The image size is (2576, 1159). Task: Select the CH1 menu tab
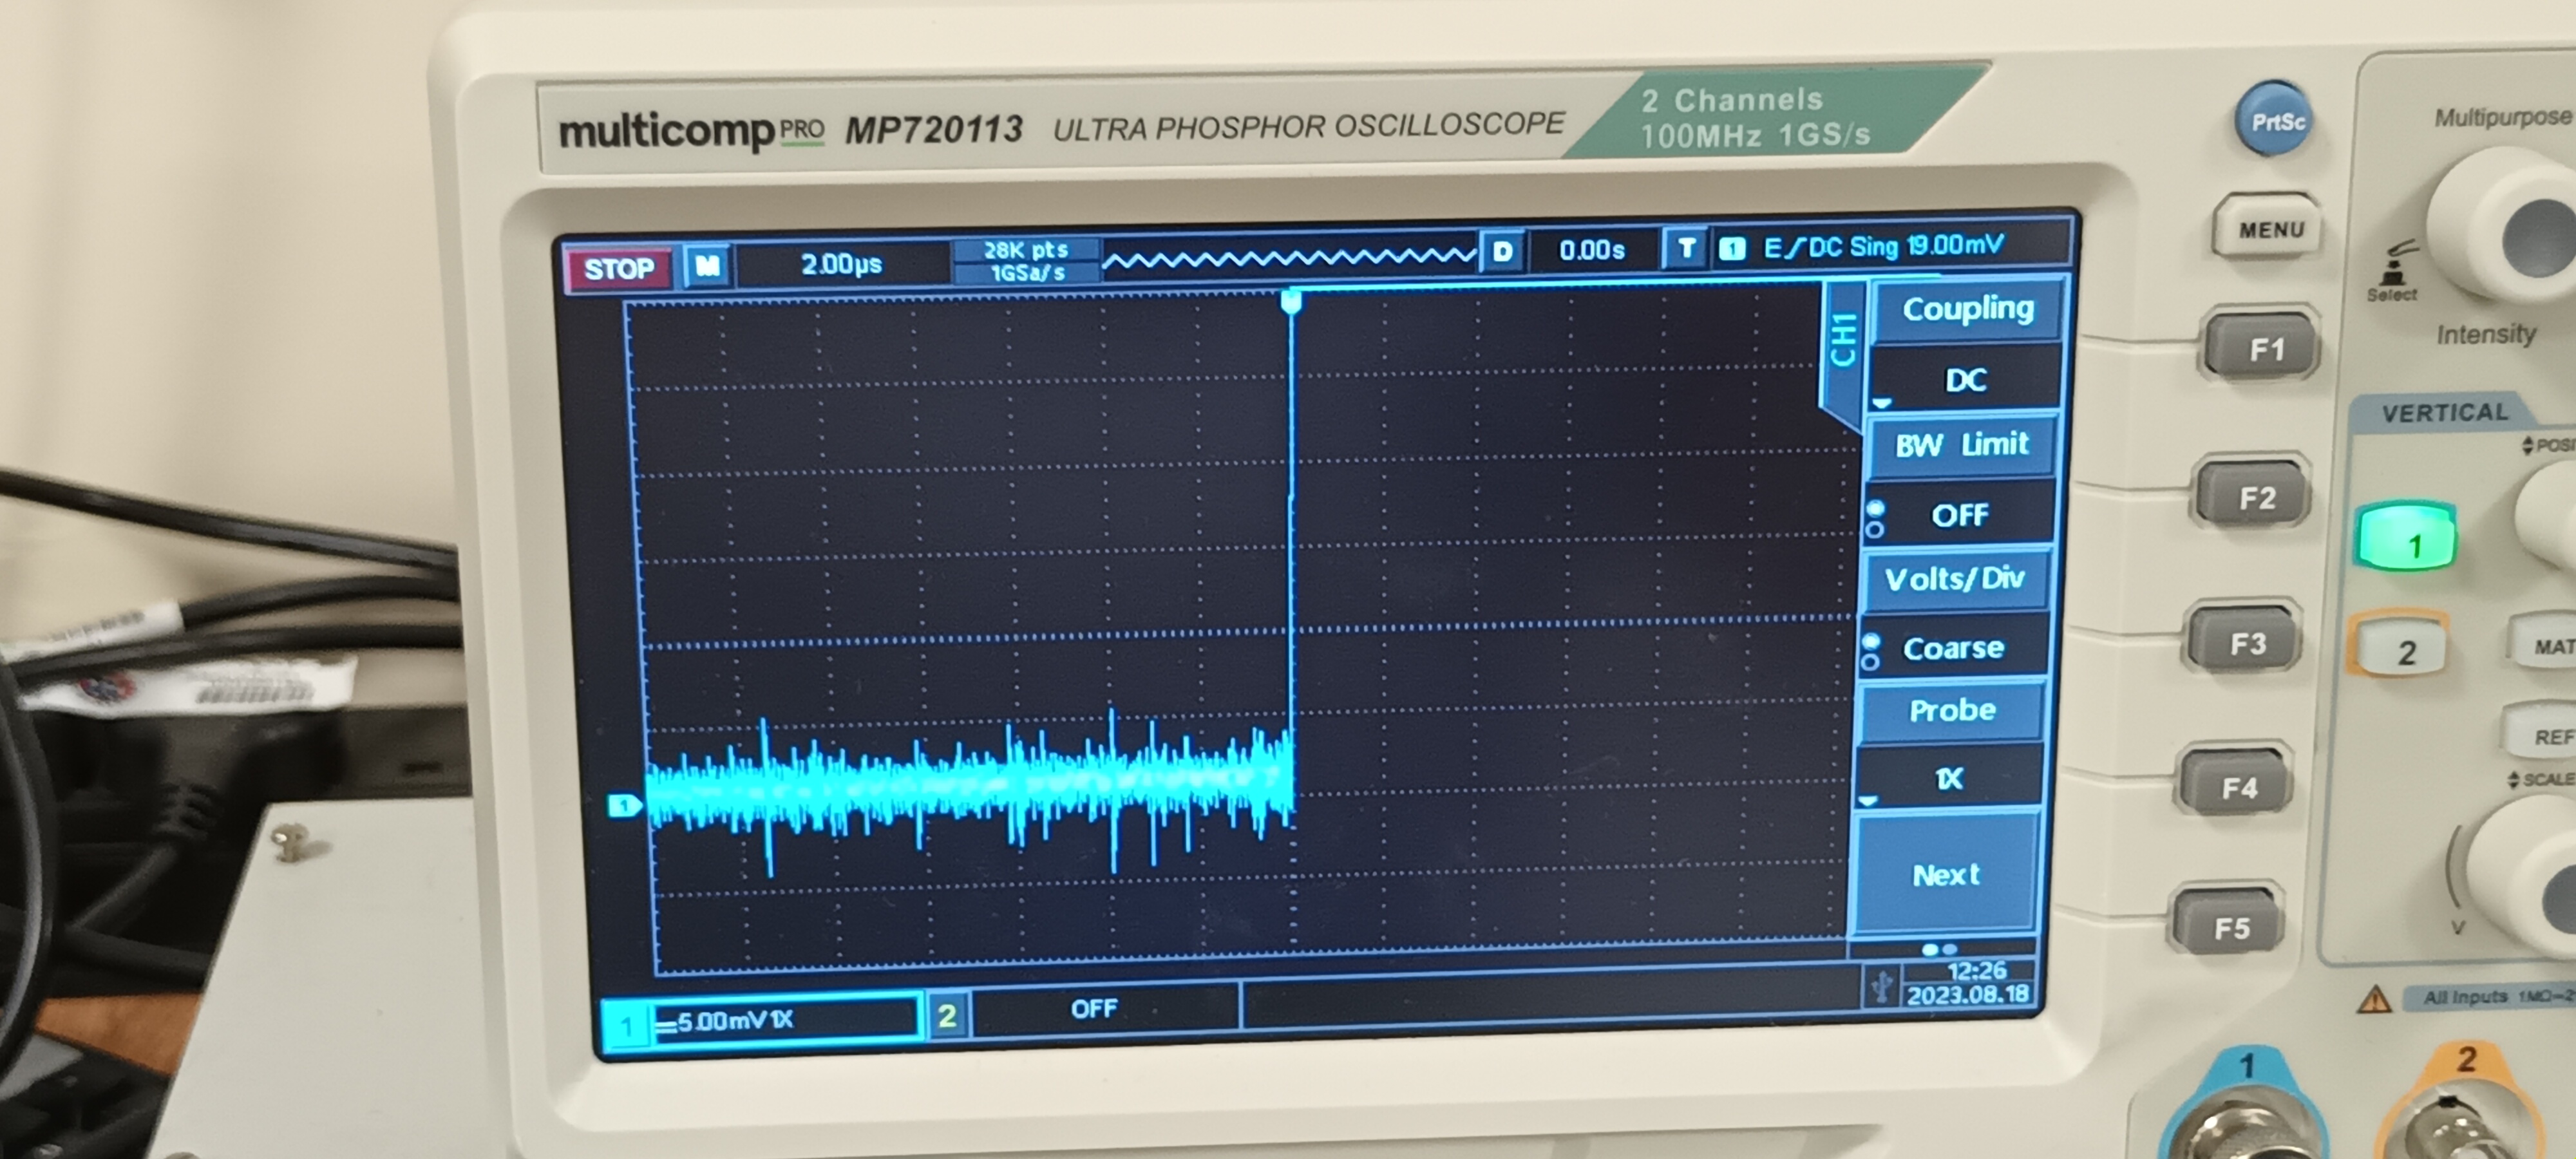[x=1843, y=340]
